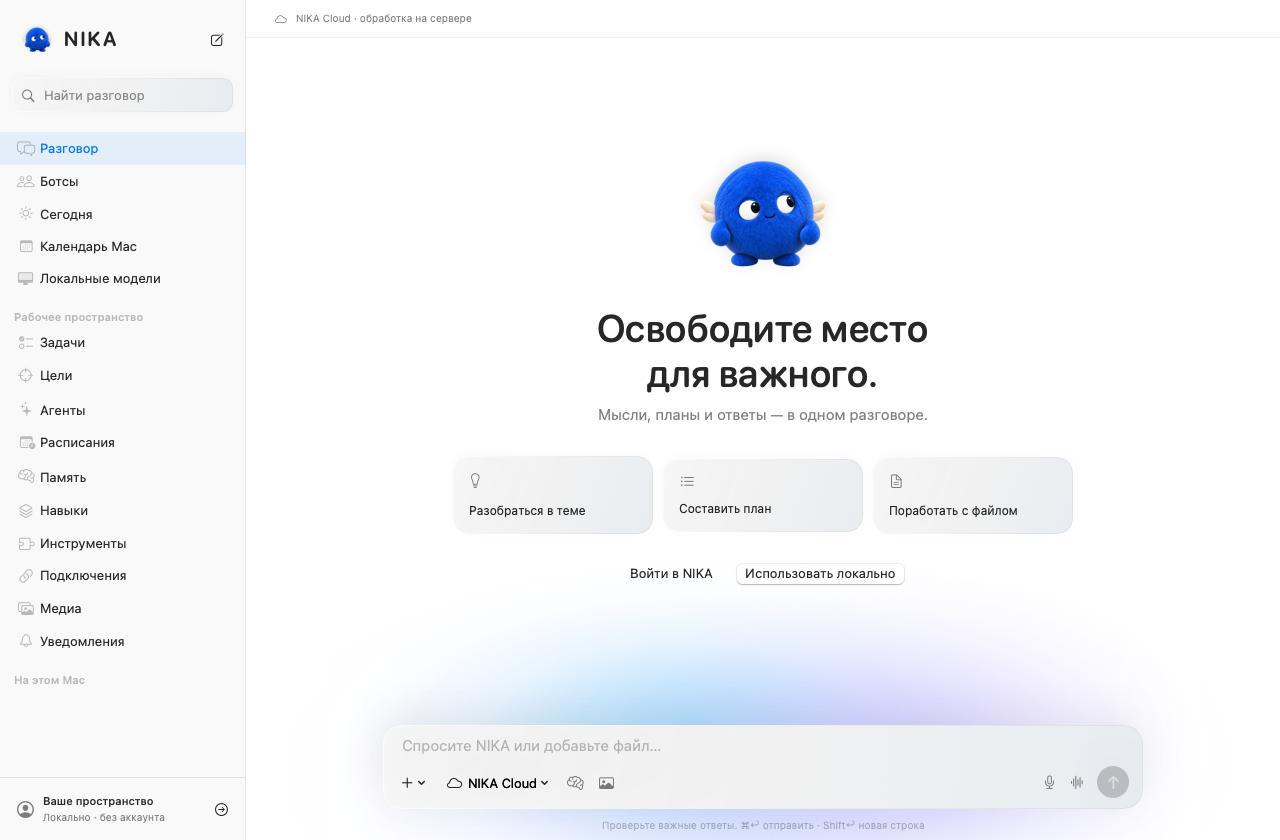This screenshot has width=1280, height=840.
Task: Select Агенты in the sidebar
Action: (x=122, y=410)
